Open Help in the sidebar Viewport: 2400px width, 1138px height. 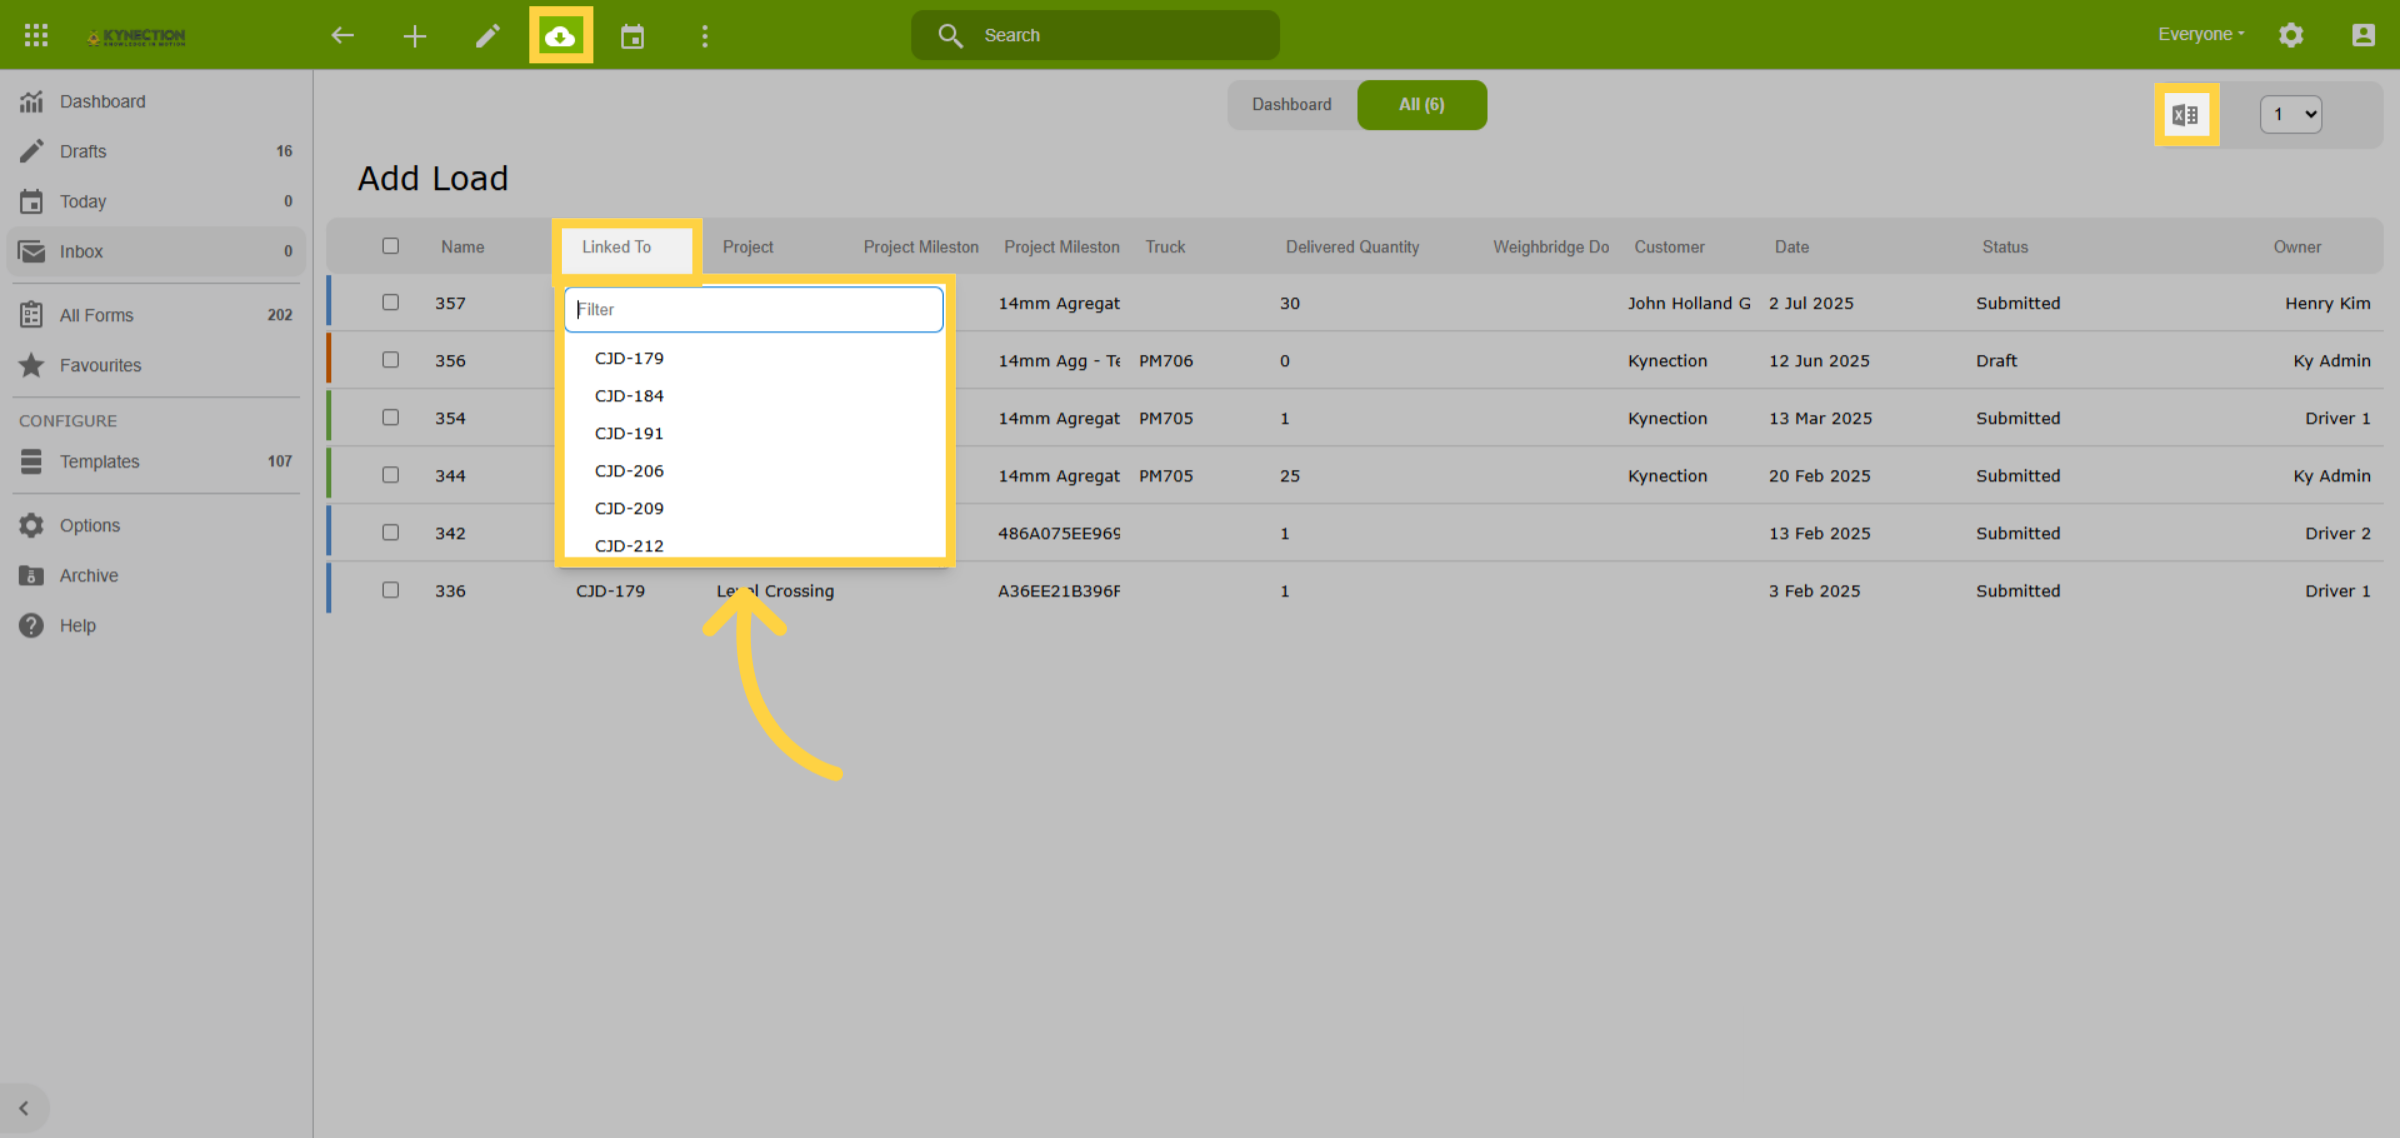click(x=156, y=625)
